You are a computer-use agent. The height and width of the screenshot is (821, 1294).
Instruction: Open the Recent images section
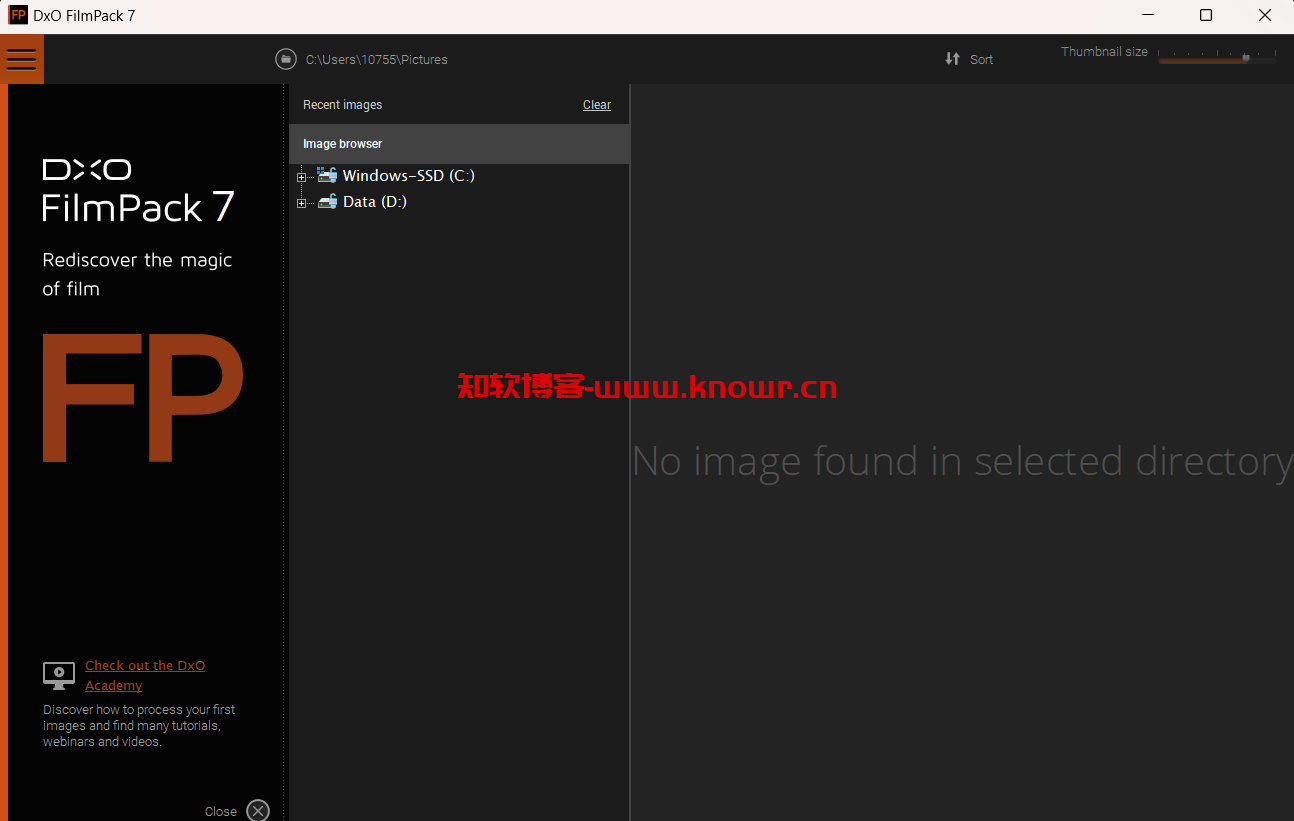pyautogui.click(x=343, y=105)
